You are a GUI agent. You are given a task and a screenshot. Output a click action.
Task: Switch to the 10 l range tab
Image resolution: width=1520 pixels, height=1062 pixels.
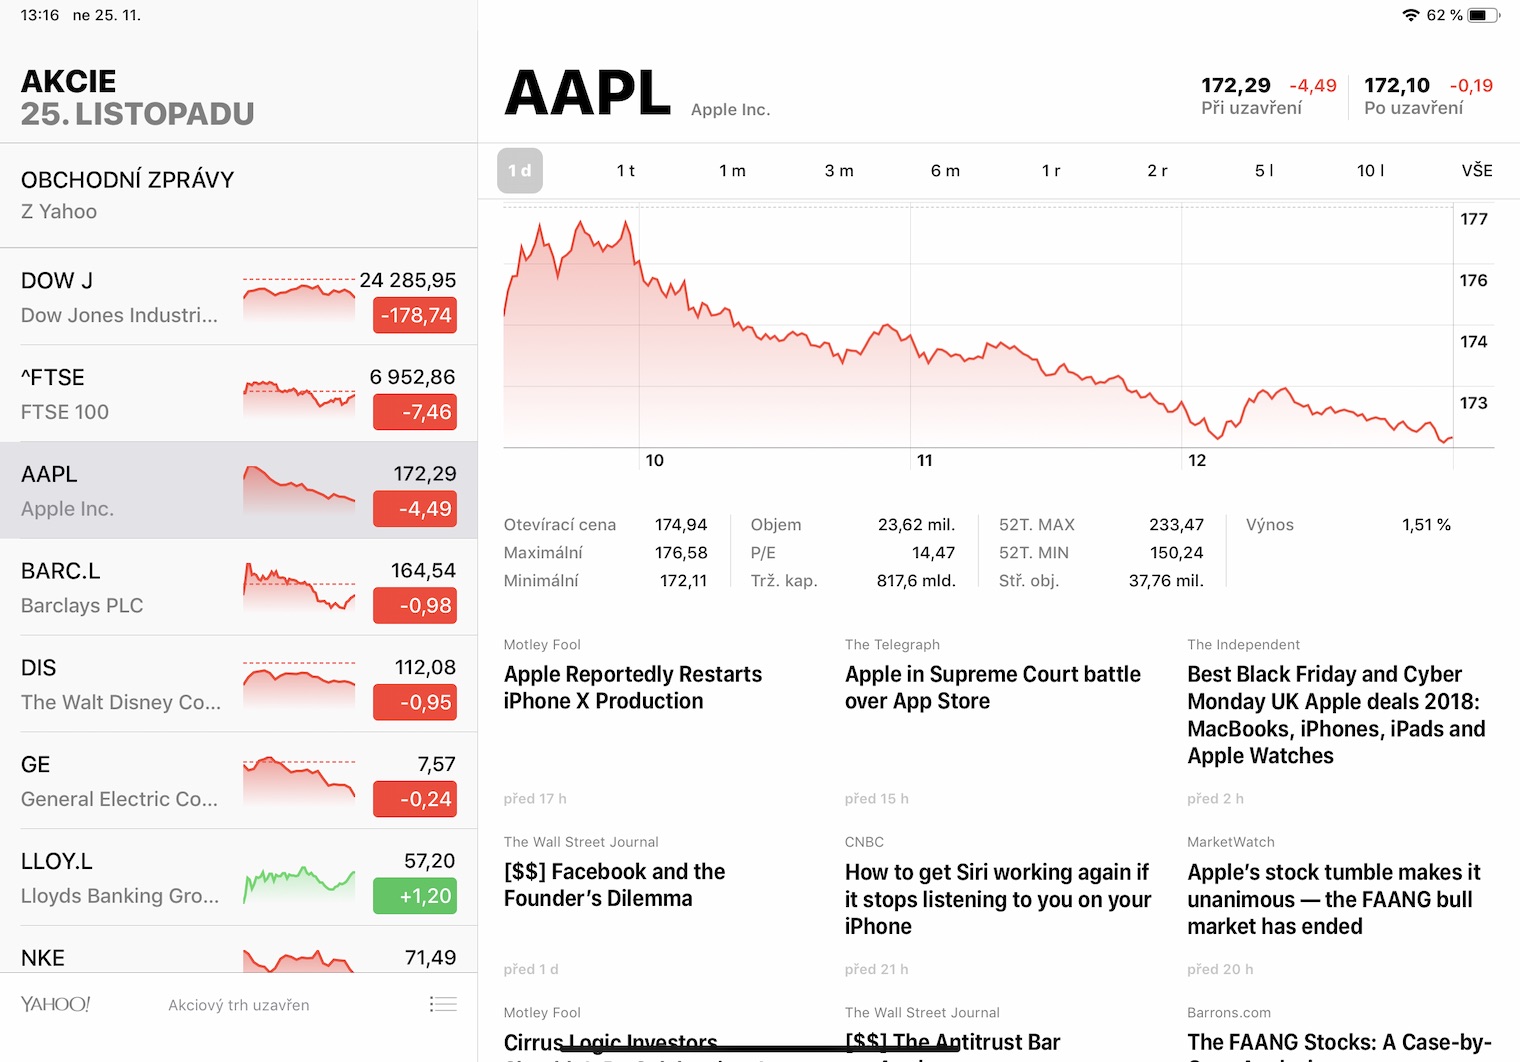1370,170
